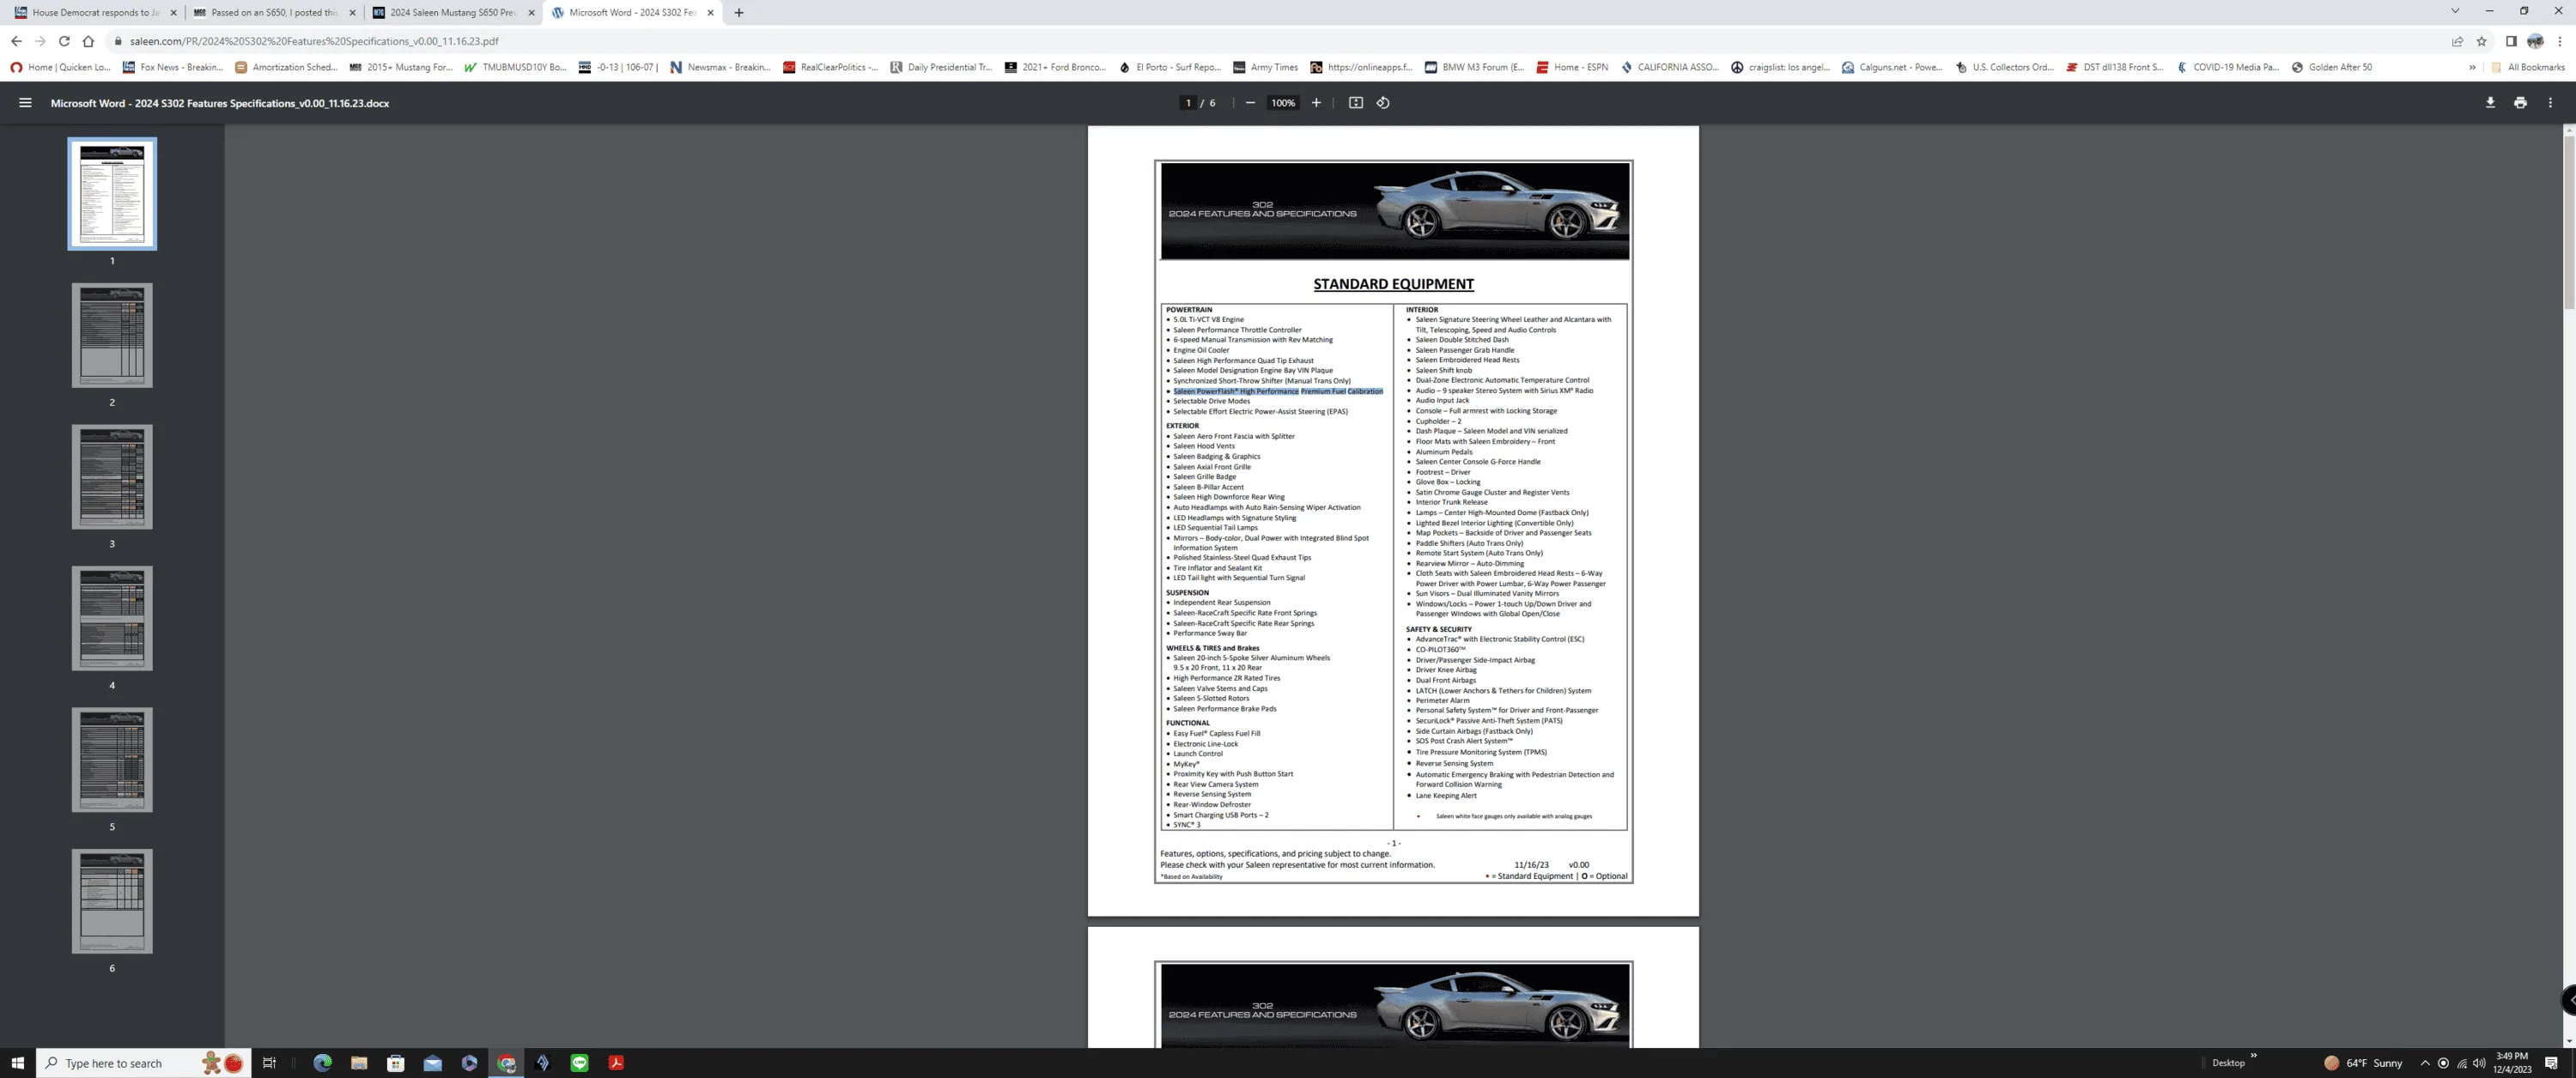Screen dimensions: 2576x1078
Task: Open Fox News bookmark
Action: tap(173, 67)
